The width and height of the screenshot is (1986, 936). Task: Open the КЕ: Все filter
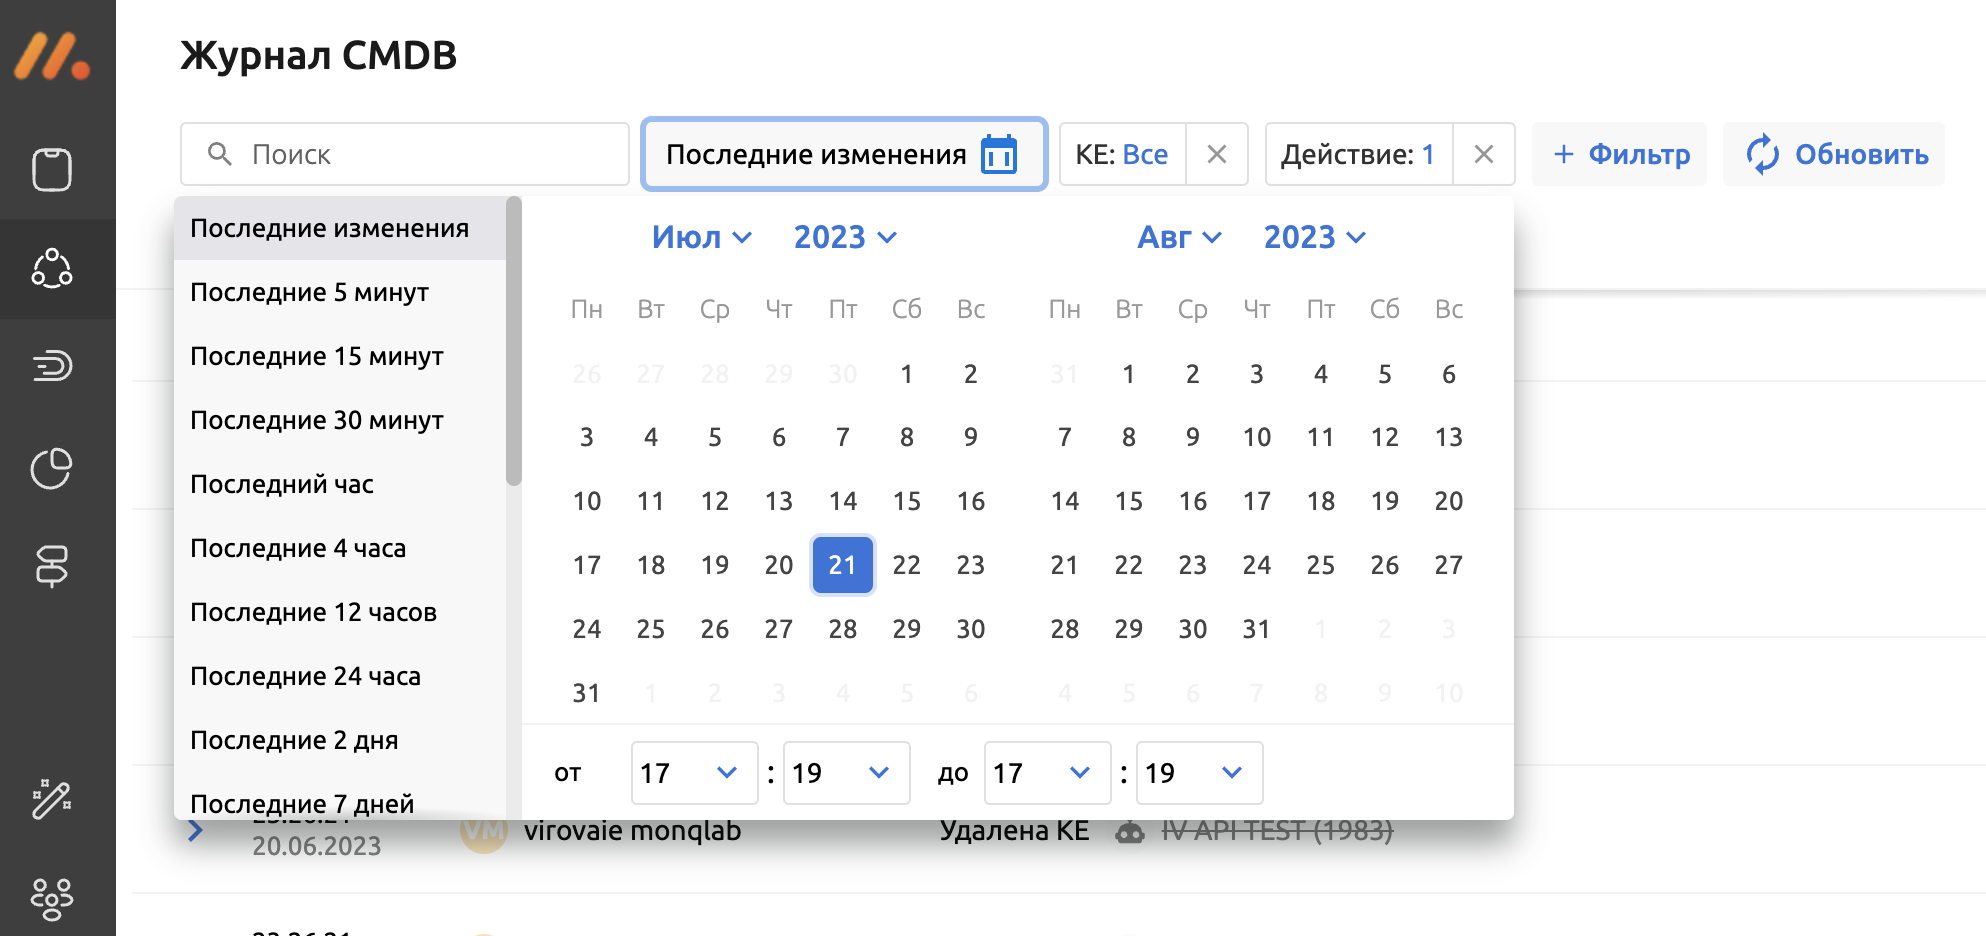point(1122,154)
